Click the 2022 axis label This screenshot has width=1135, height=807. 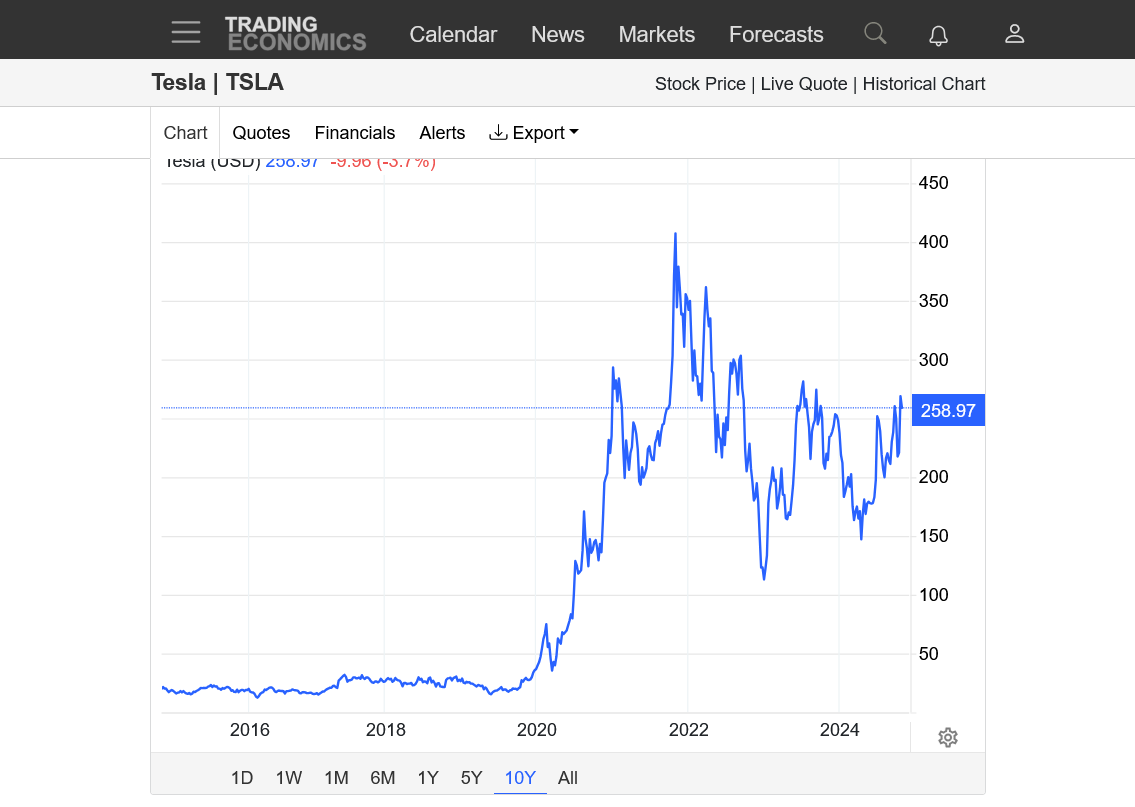[x=688, y=730]
